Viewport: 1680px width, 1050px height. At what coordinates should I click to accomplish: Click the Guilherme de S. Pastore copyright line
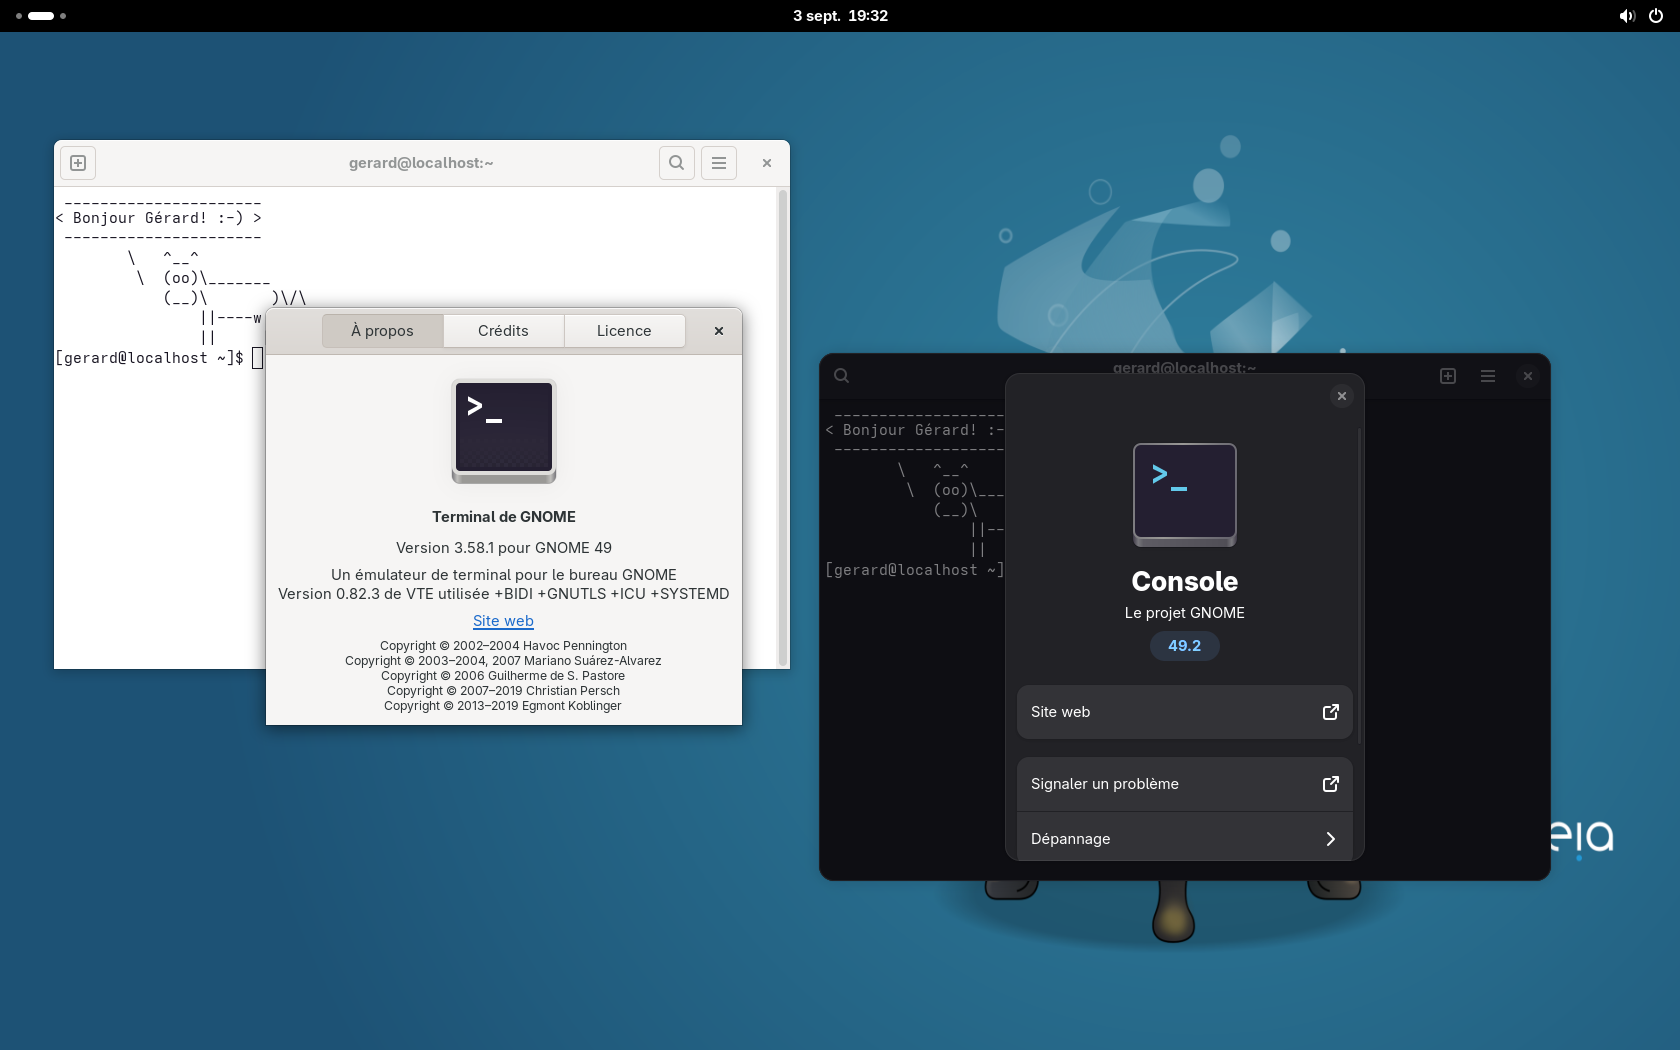coord(503,676)
